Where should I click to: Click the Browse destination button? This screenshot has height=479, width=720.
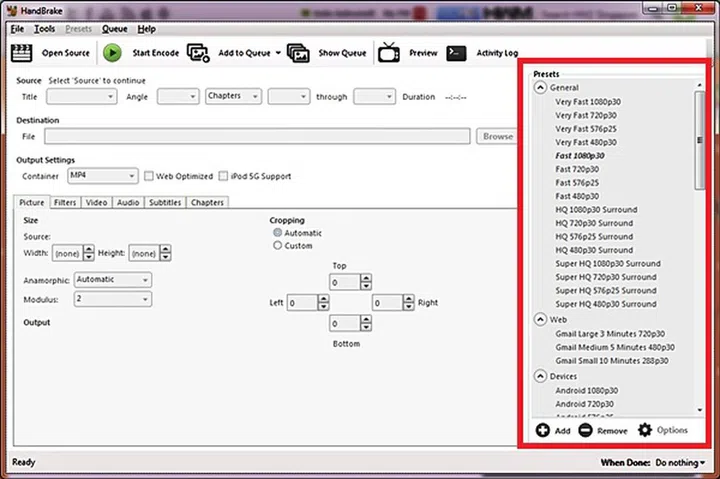498,136
